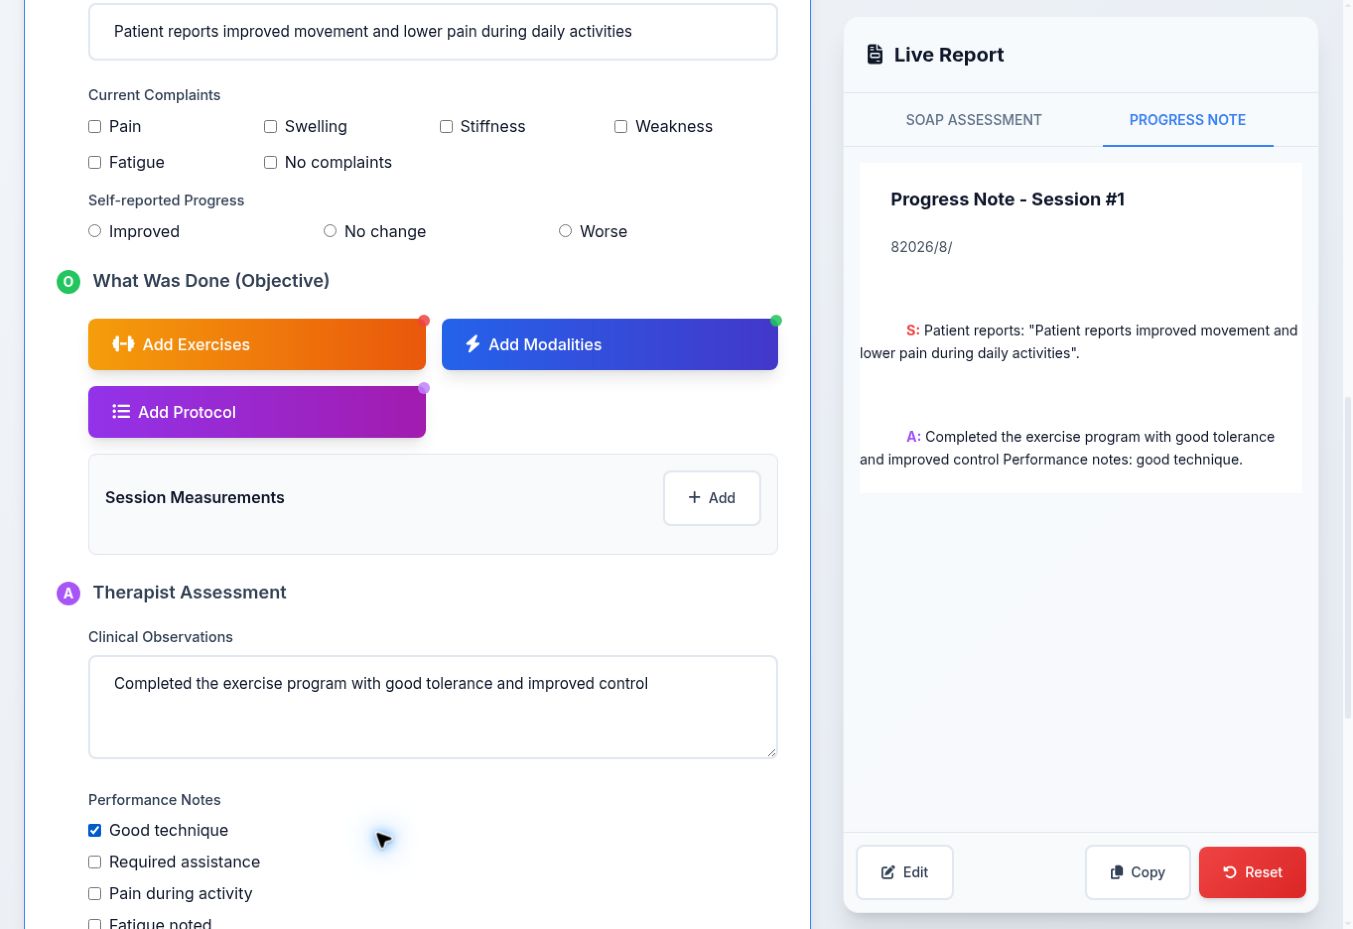The width and height of the screenshot is (1353, 929).
Task: Click the purple A Assessment section badge
Action: (x=68, y=594)
